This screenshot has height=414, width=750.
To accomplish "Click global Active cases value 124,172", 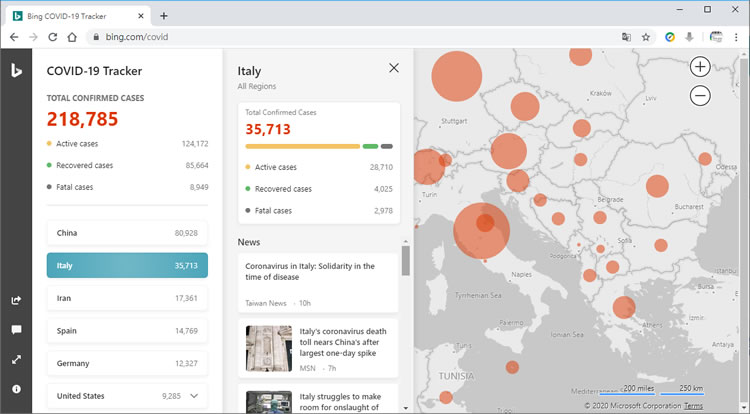I will [x=195, y=143].
